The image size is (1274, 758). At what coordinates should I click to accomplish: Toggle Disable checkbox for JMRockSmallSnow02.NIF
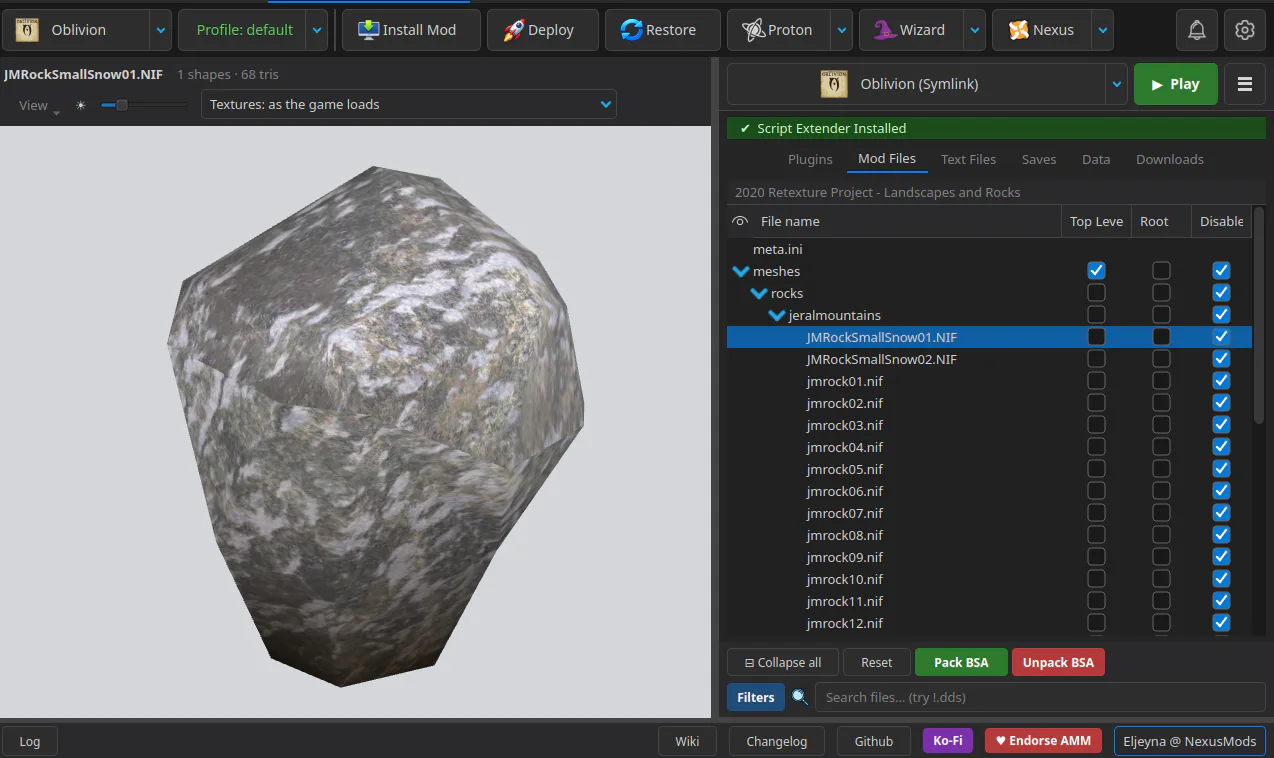[x=1221, y=359]
